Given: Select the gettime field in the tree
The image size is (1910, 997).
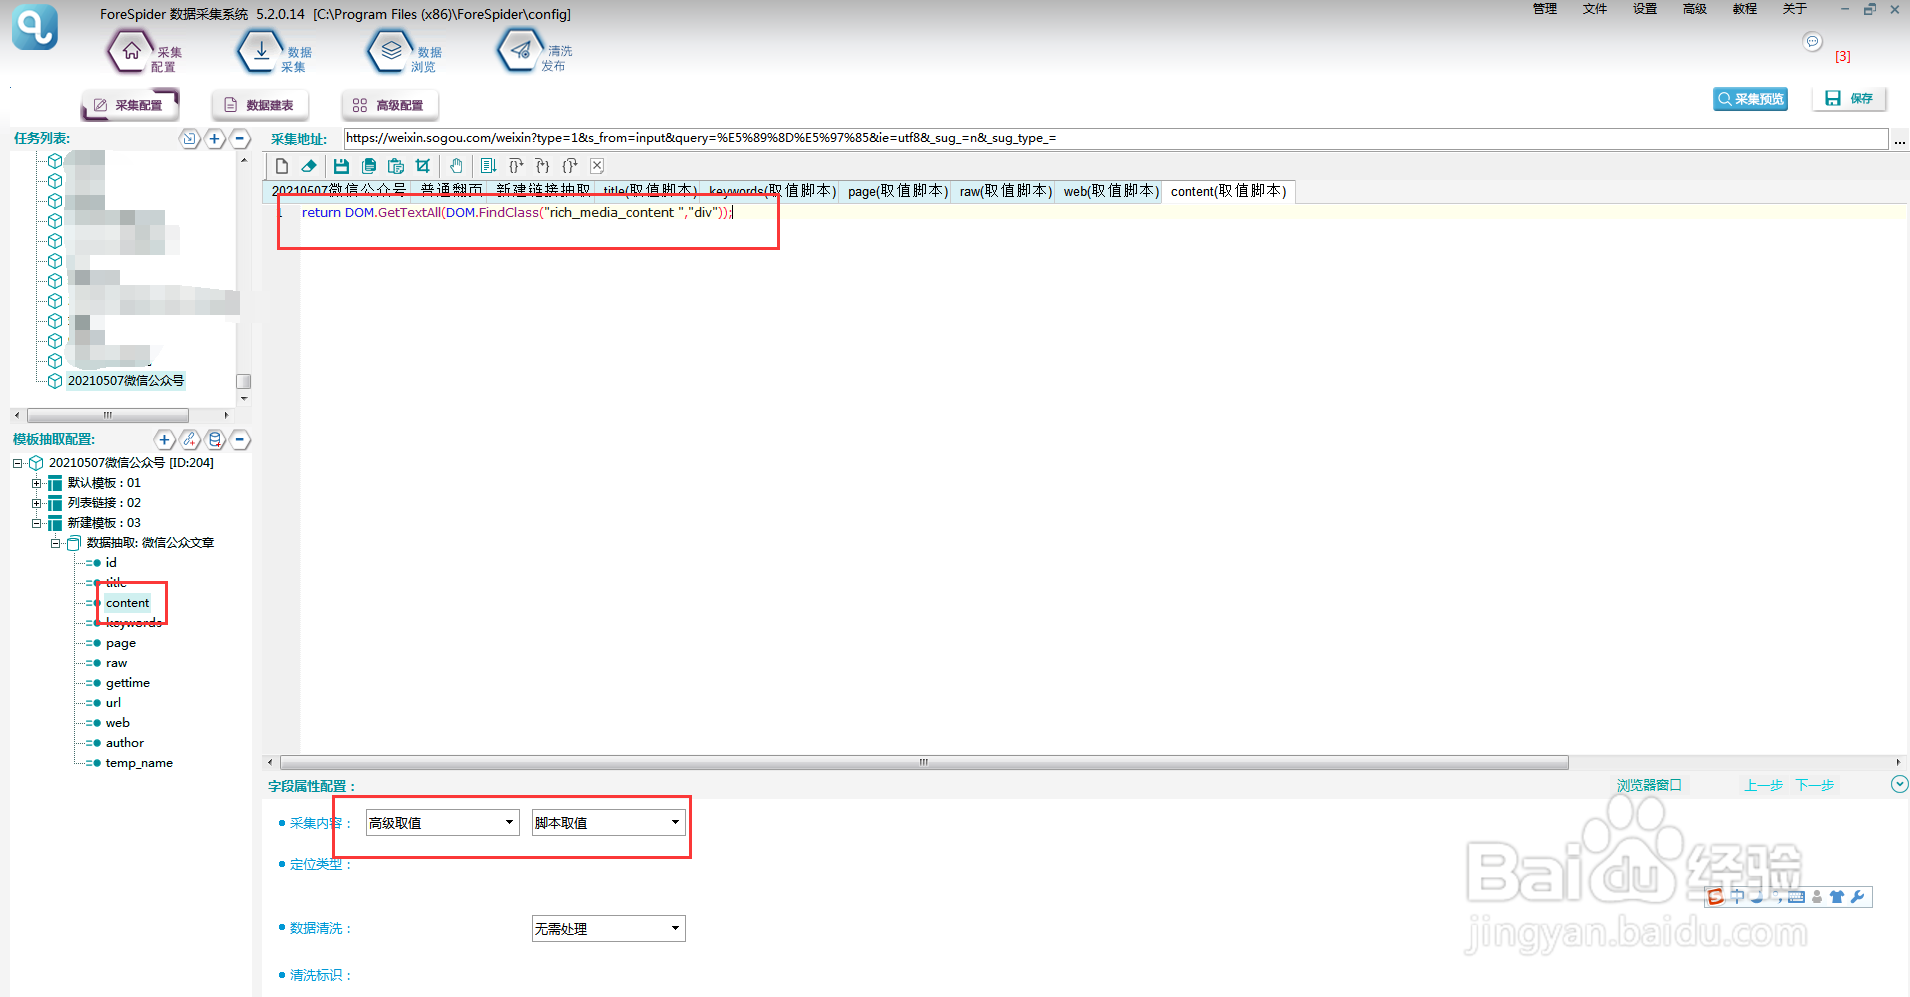Looking at the screenshot, I should pyautogui.click(x=128, y=683).
